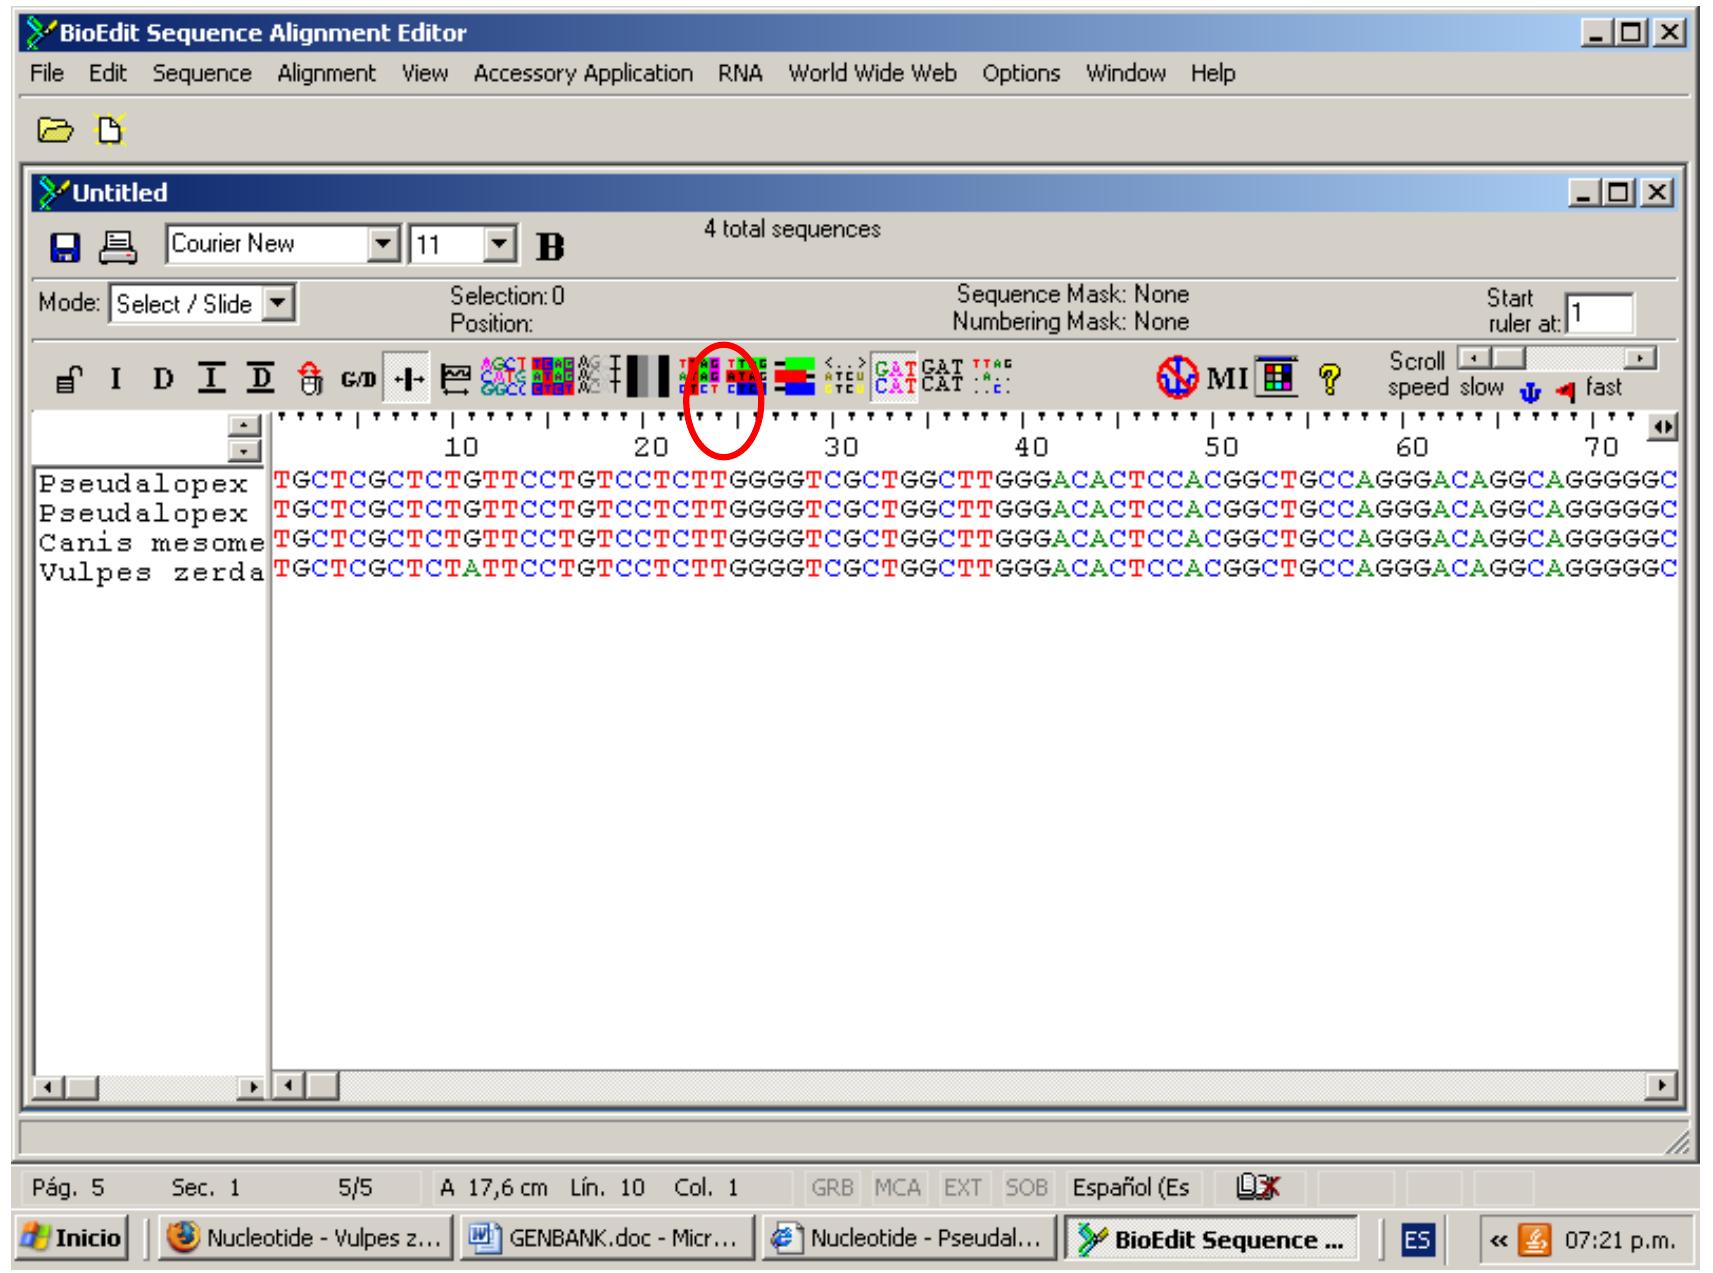Switch to GENBANK.doc taskbar window

[607, 1239]
